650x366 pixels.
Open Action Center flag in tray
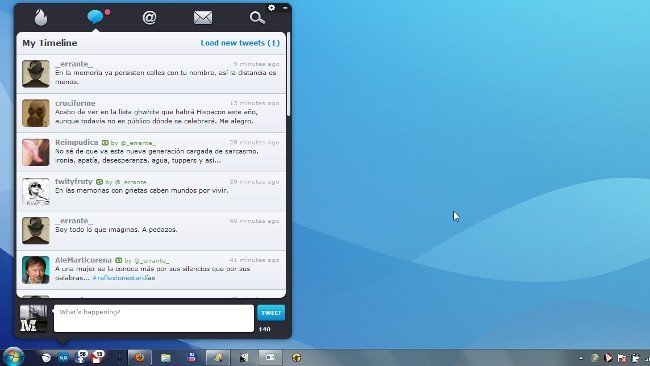[x=621, y=358]
